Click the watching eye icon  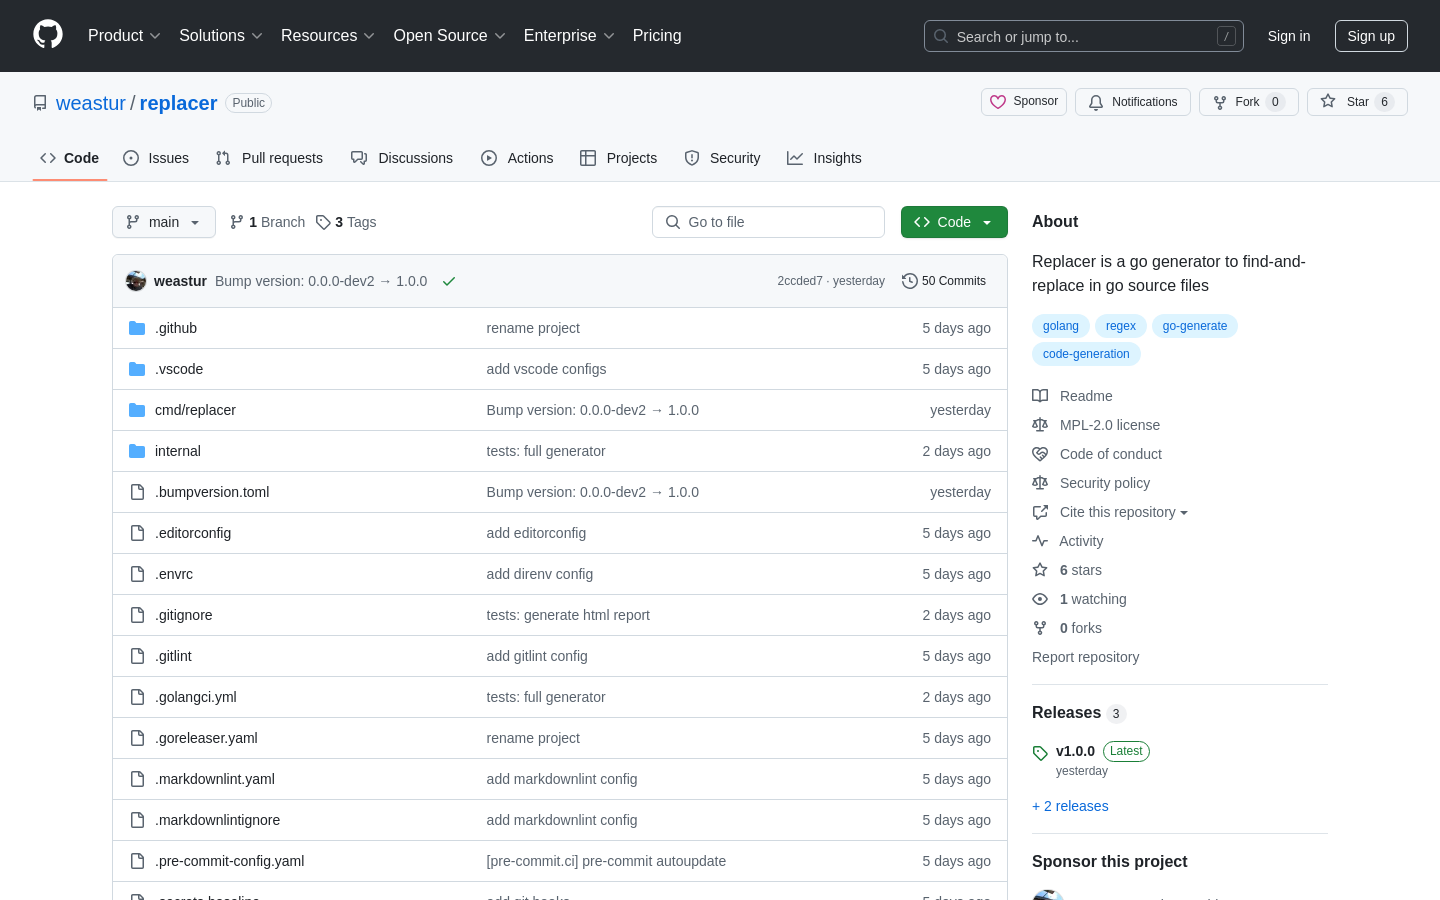pyautogui.click(x=1040, y=599)
